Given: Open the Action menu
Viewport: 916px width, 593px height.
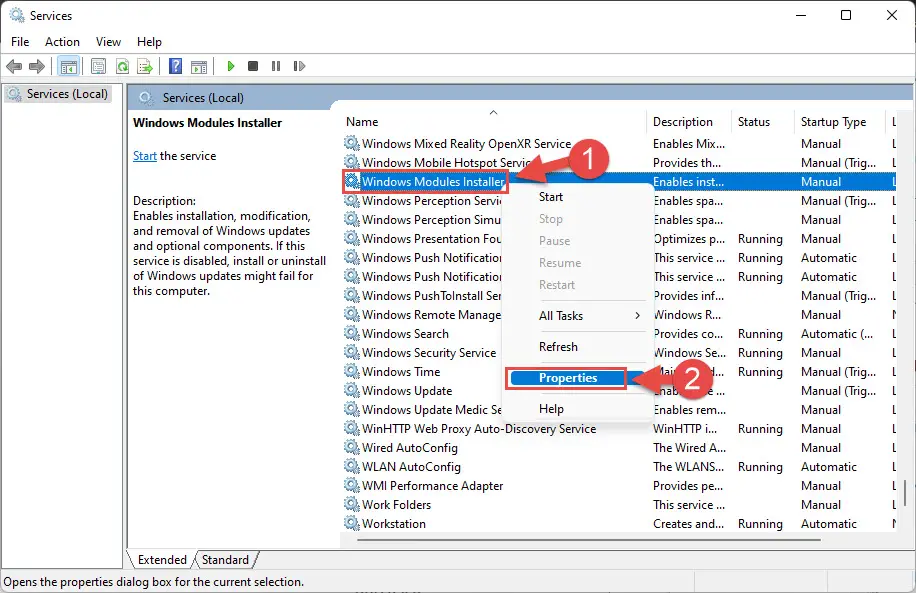Looking at the screenshot, I should pos(62,41).
